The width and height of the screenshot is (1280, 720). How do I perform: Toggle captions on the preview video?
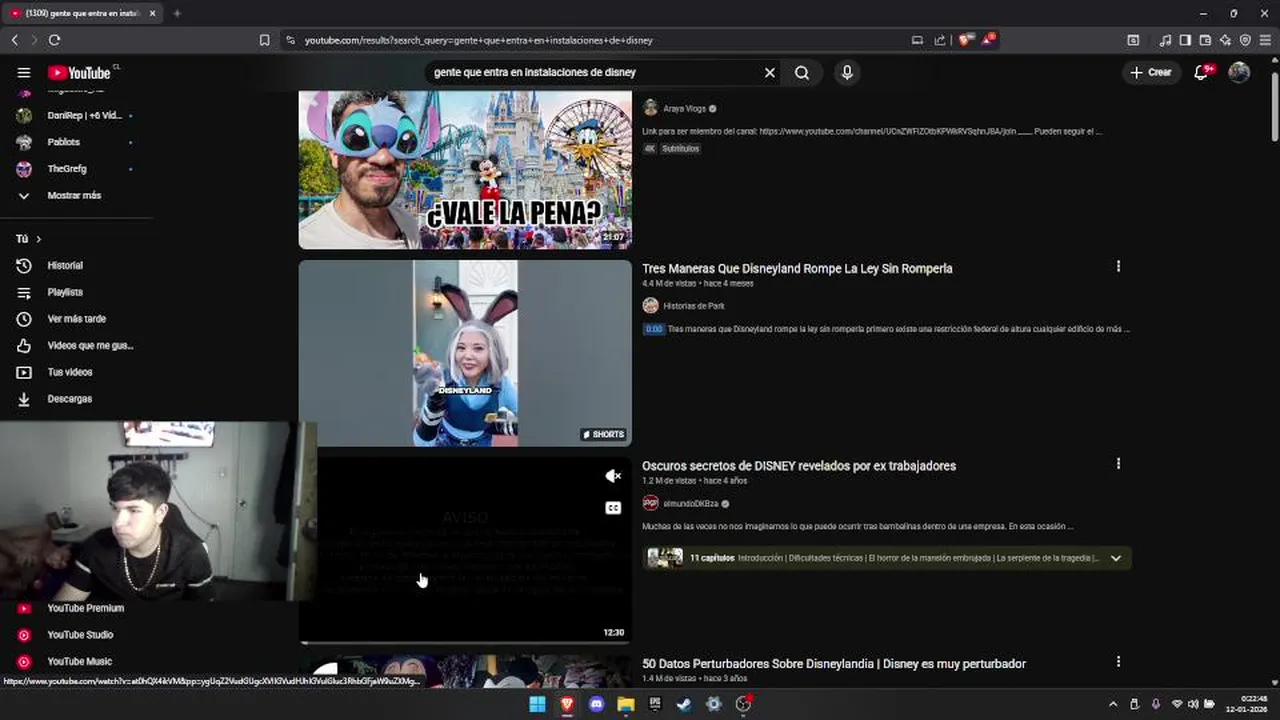pos(613,508)
